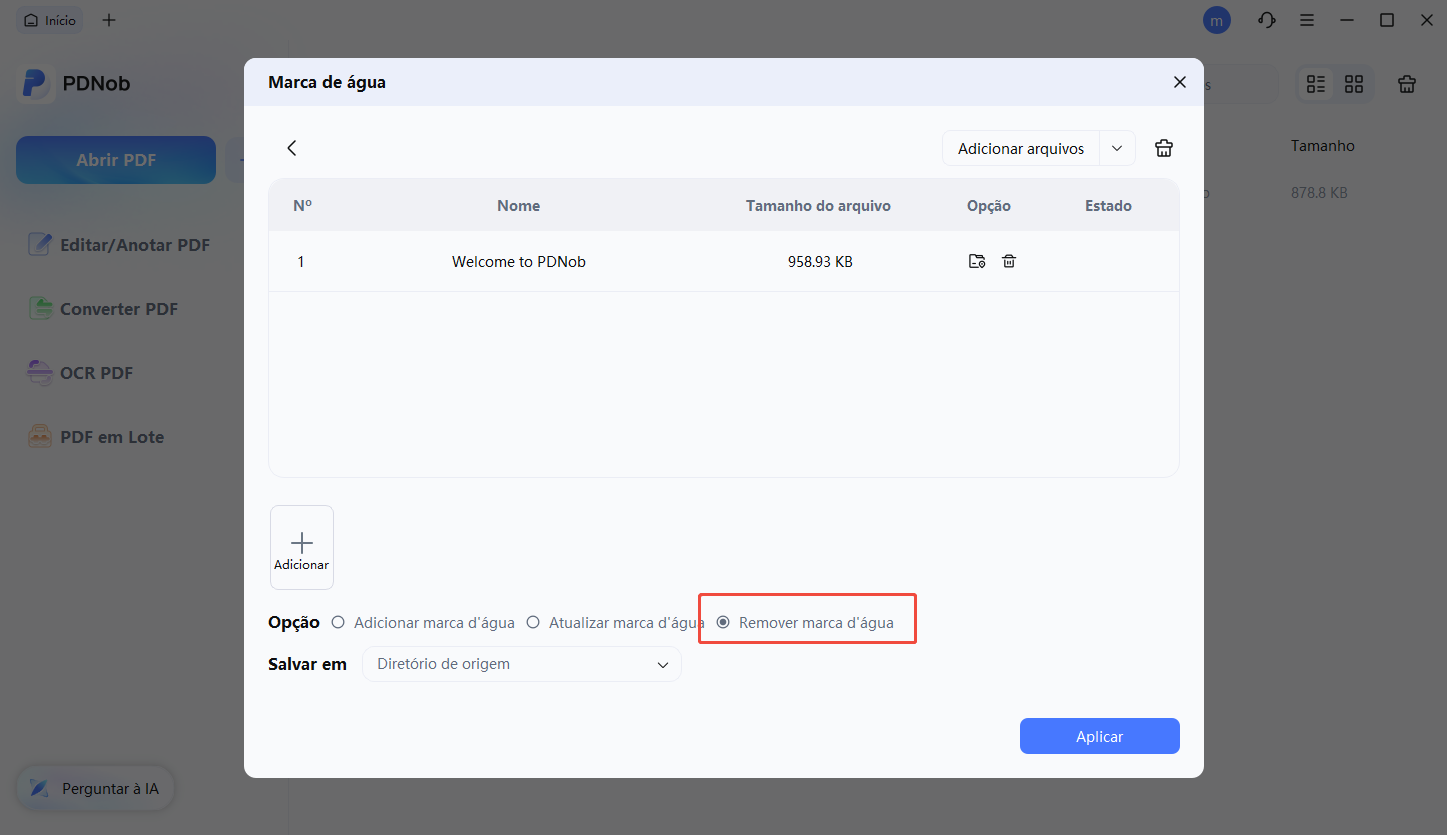
Task: Select the OCR PDF sidebar icon
Action: point(40,372)
